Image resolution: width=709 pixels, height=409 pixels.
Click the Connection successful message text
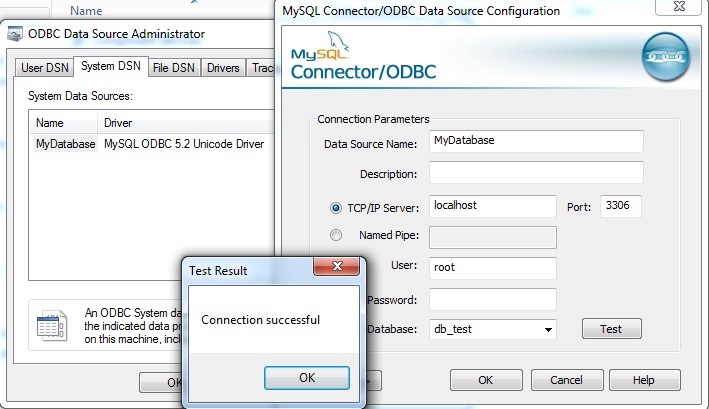coord(260,320)
